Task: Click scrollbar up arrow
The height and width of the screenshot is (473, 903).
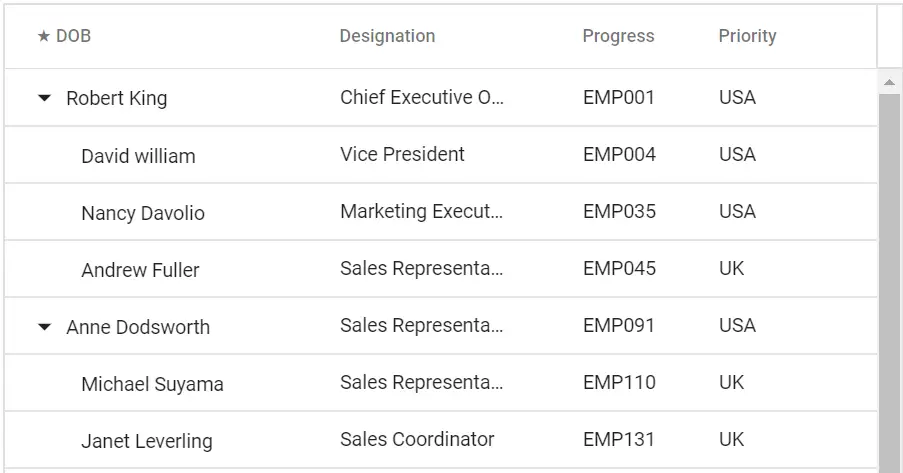Action: (x=889, y=82)
